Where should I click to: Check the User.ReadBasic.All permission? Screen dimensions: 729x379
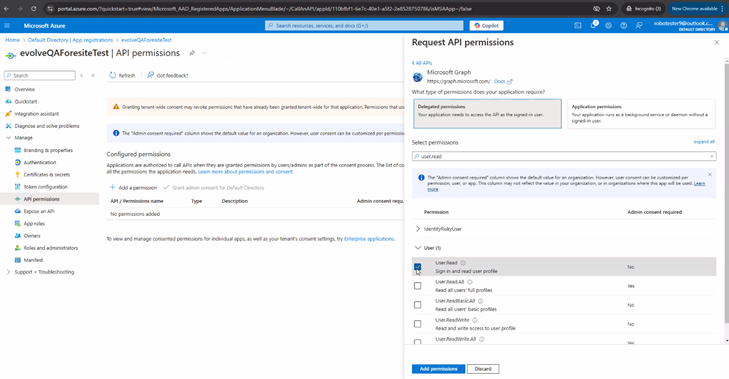click(x=418, y=305)
